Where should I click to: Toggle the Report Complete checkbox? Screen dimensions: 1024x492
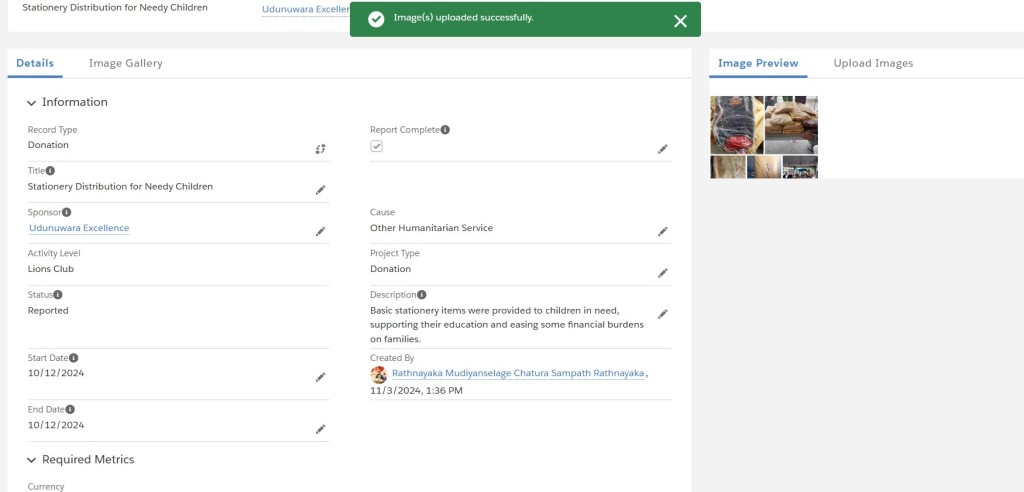pyautogui.click(x=376, y=146)
